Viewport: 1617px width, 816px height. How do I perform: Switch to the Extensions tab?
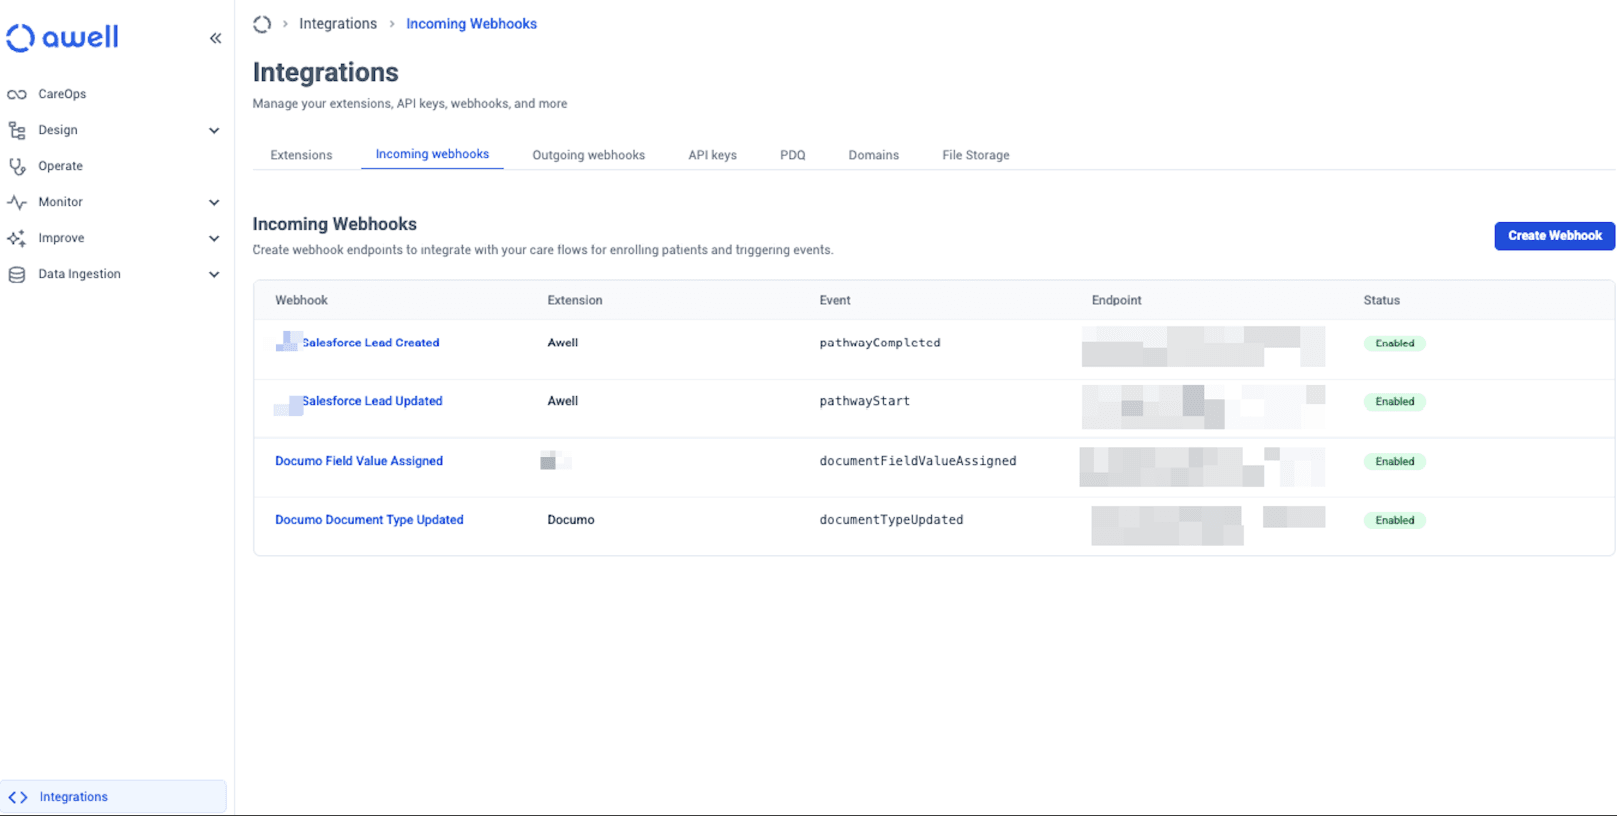pyautogui.click(x=301, y=155)
